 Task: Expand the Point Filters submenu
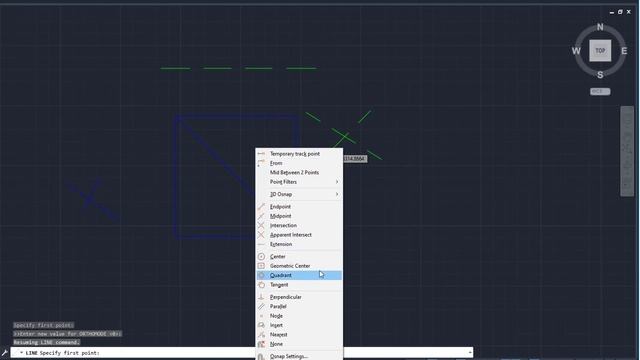pyautogui.click(x=299, y=182)
